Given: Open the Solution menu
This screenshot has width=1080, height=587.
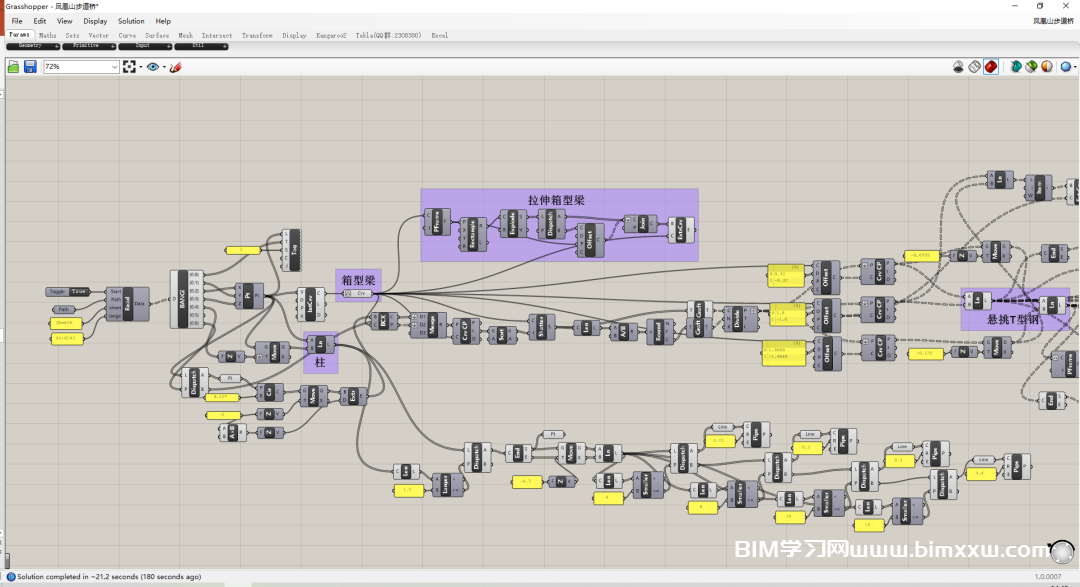Looking at the screenshot, I should pyautogui.click(x=131, y=21).
